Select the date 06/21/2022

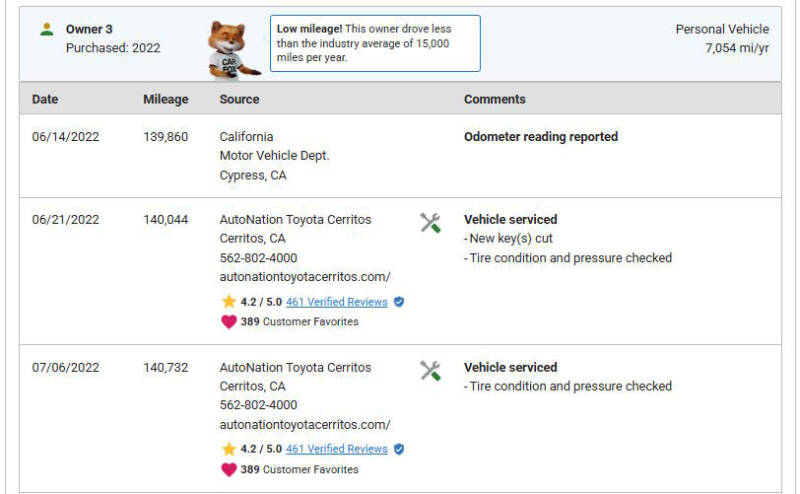(65, 219)
